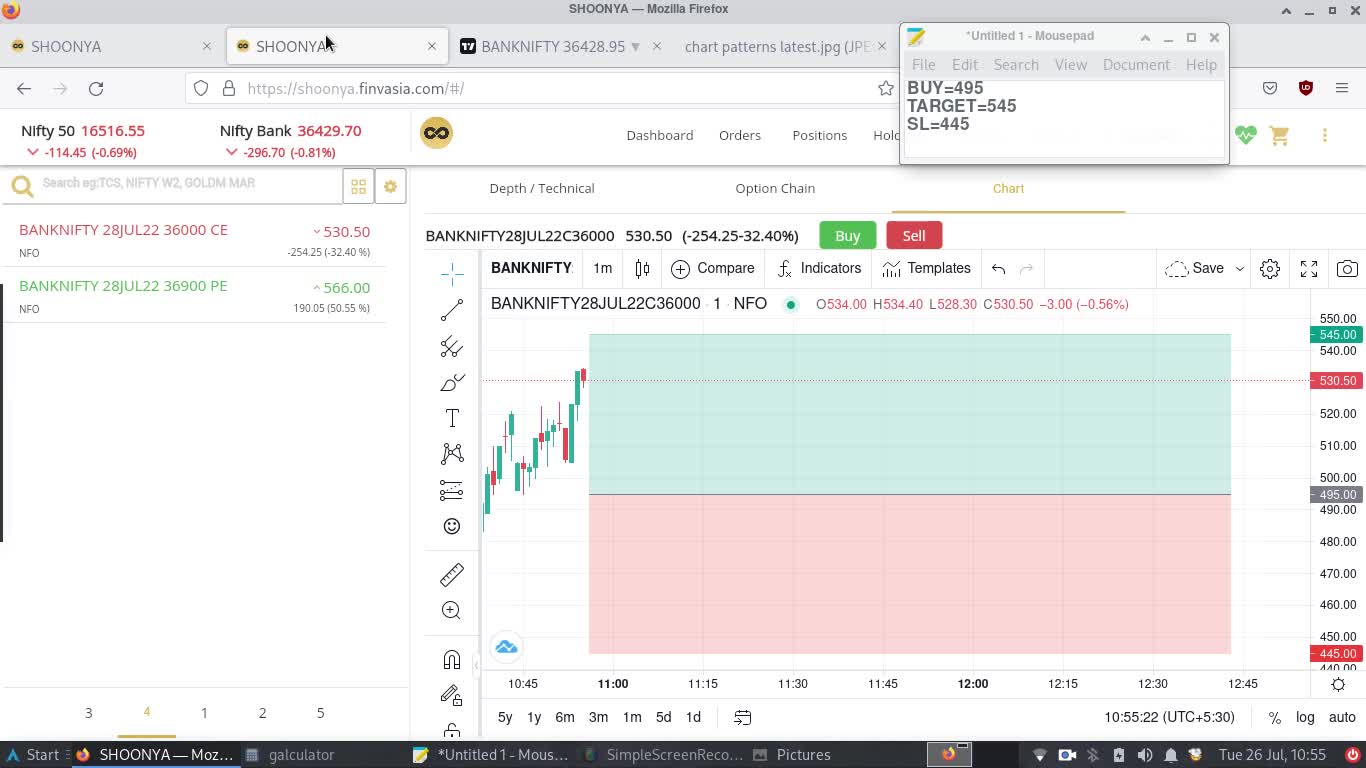The height and width of the screenshot is (768, 1366).
Task: Toggle log scale on chart
Action: [1305, 717]
